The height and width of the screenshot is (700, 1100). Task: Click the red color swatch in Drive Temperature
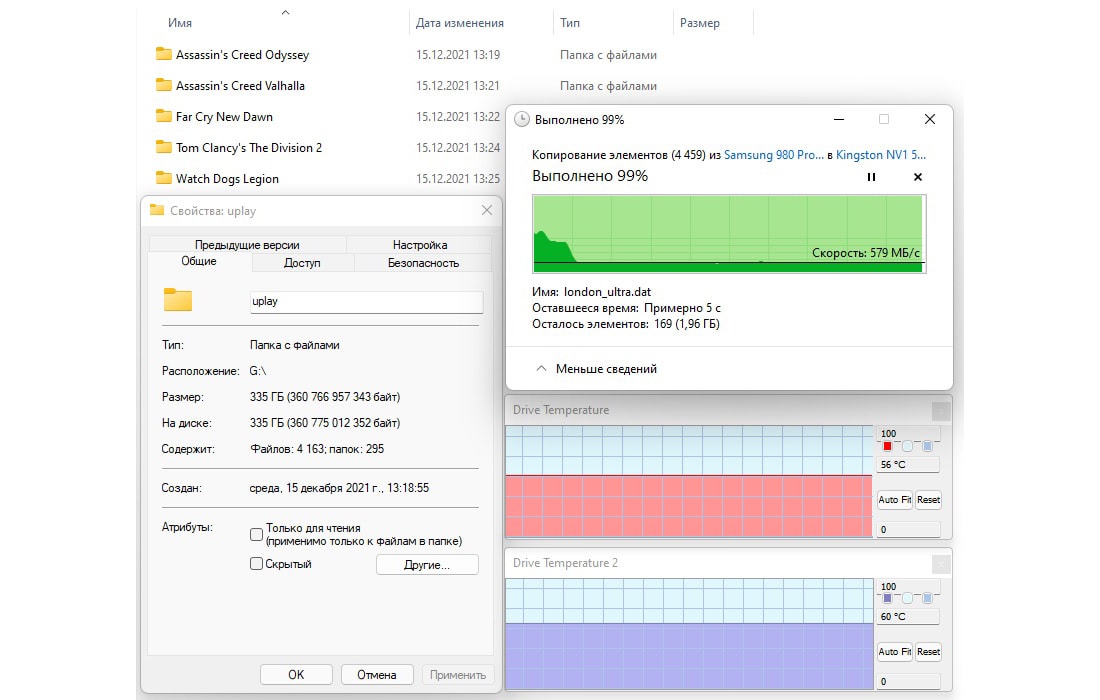pos(887,446)
